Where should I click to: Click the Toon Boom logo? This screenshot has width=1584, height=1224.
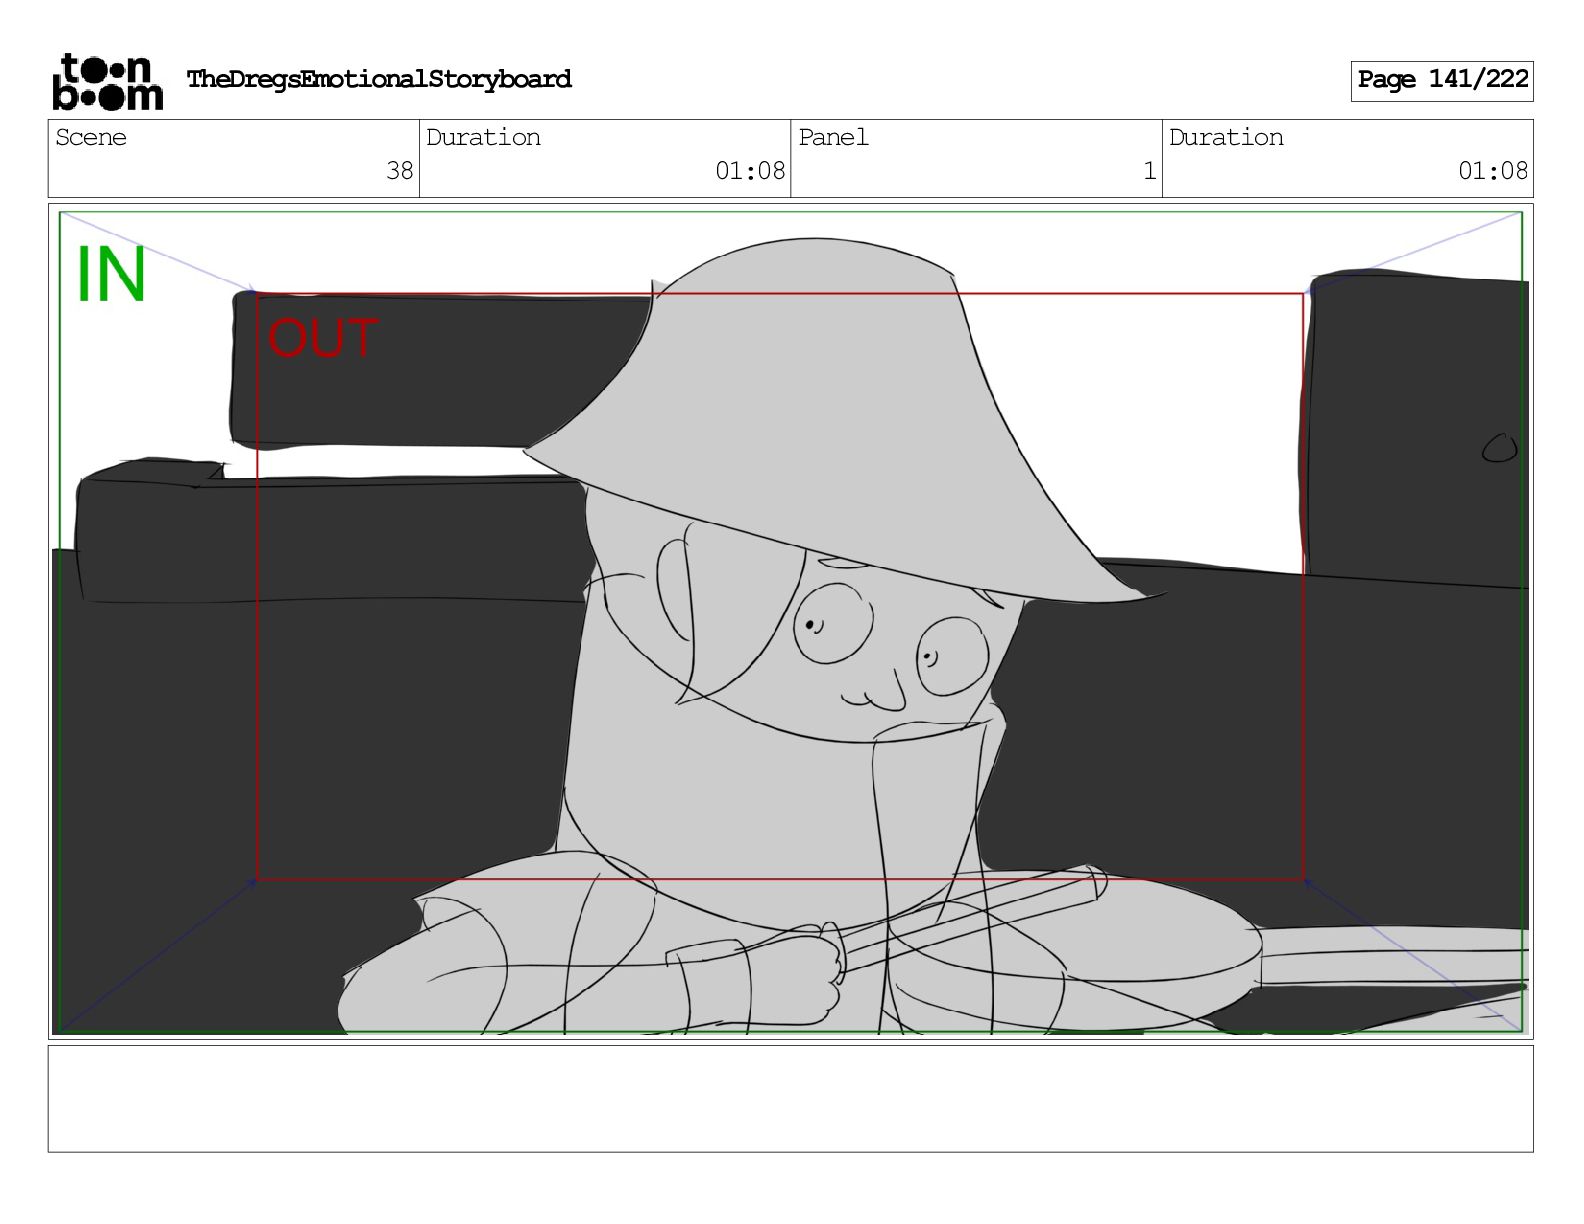(x=107, y=81)
